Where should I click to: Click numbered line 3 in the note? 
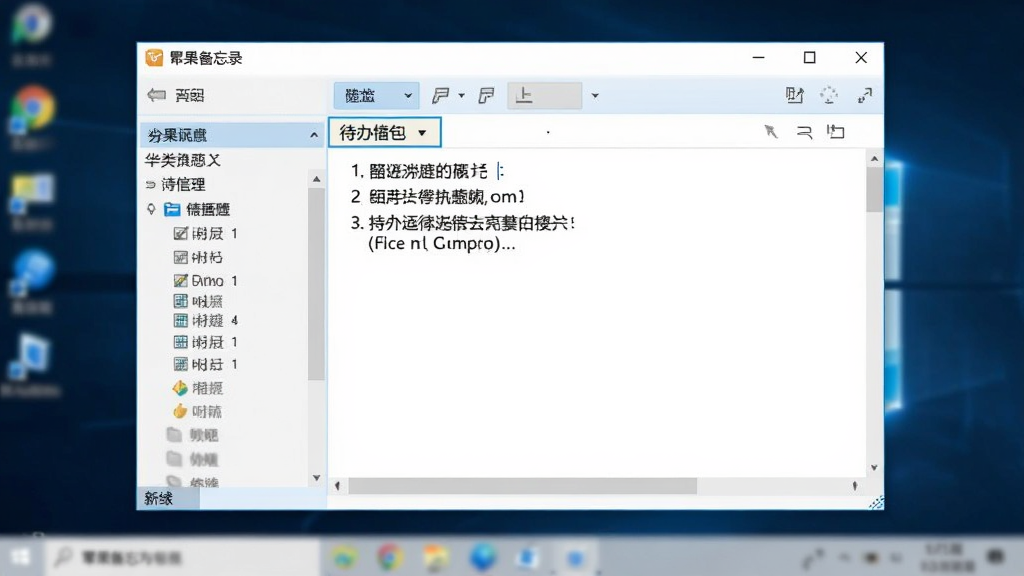pyautogui.click(x=462, y=223)
